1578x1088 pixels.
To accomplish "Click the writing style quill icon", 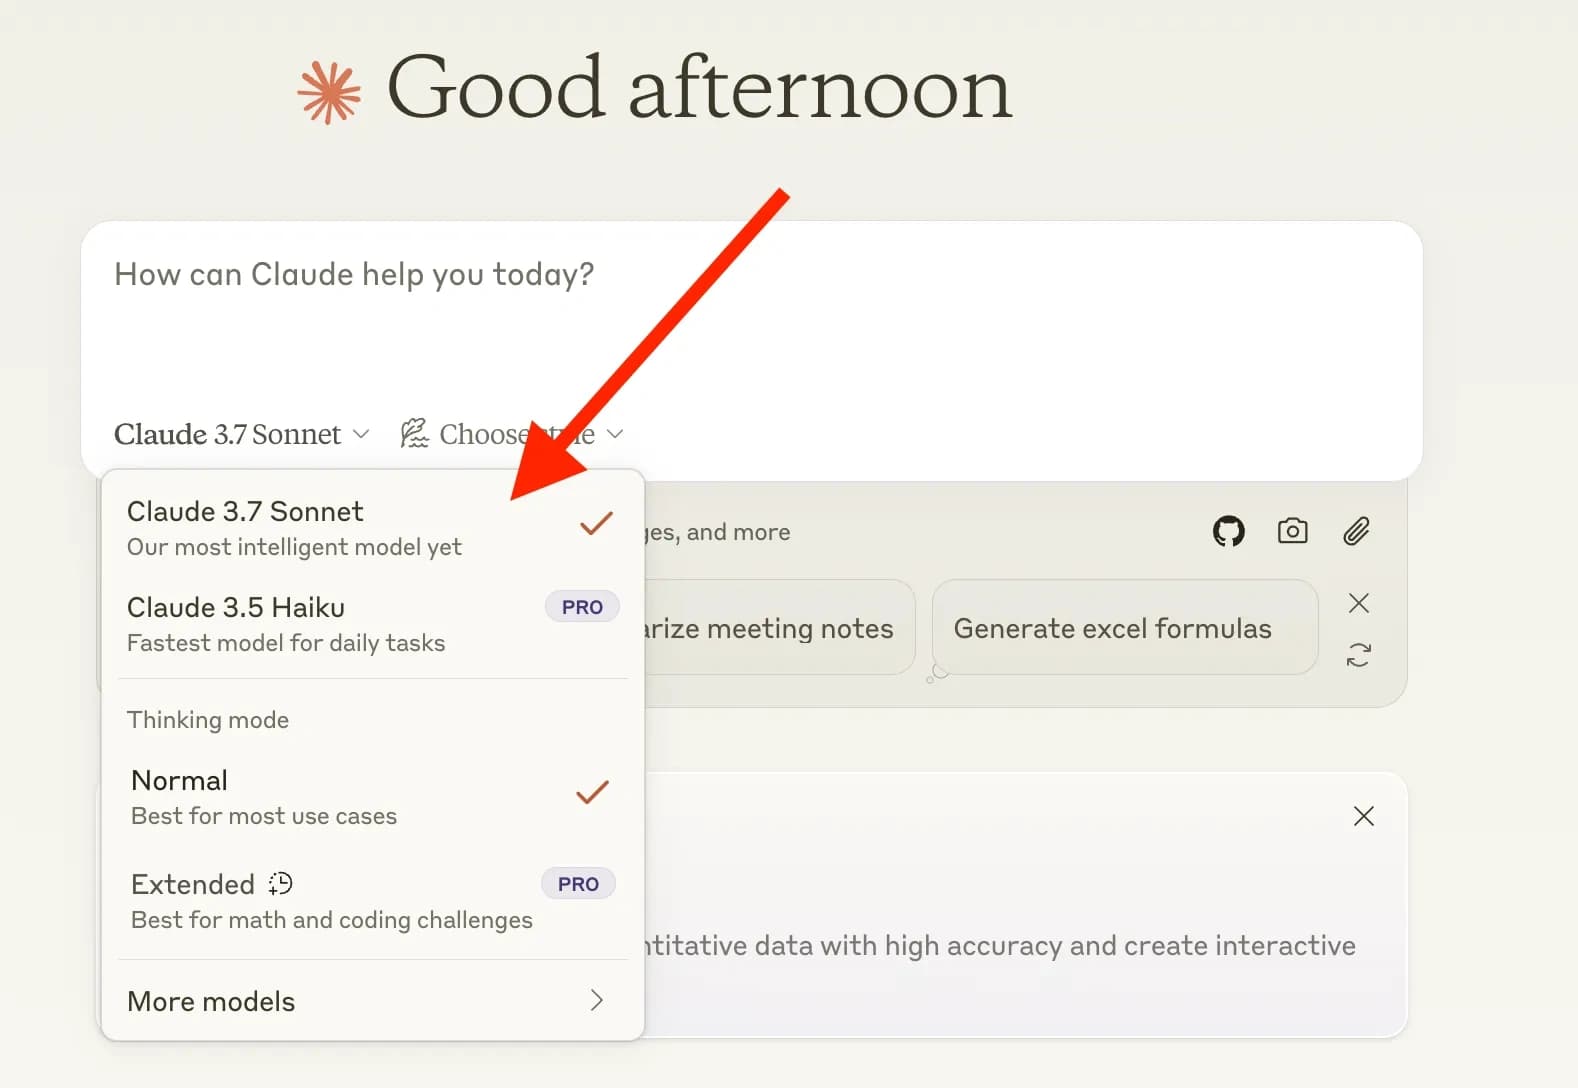I will (414, 433).
